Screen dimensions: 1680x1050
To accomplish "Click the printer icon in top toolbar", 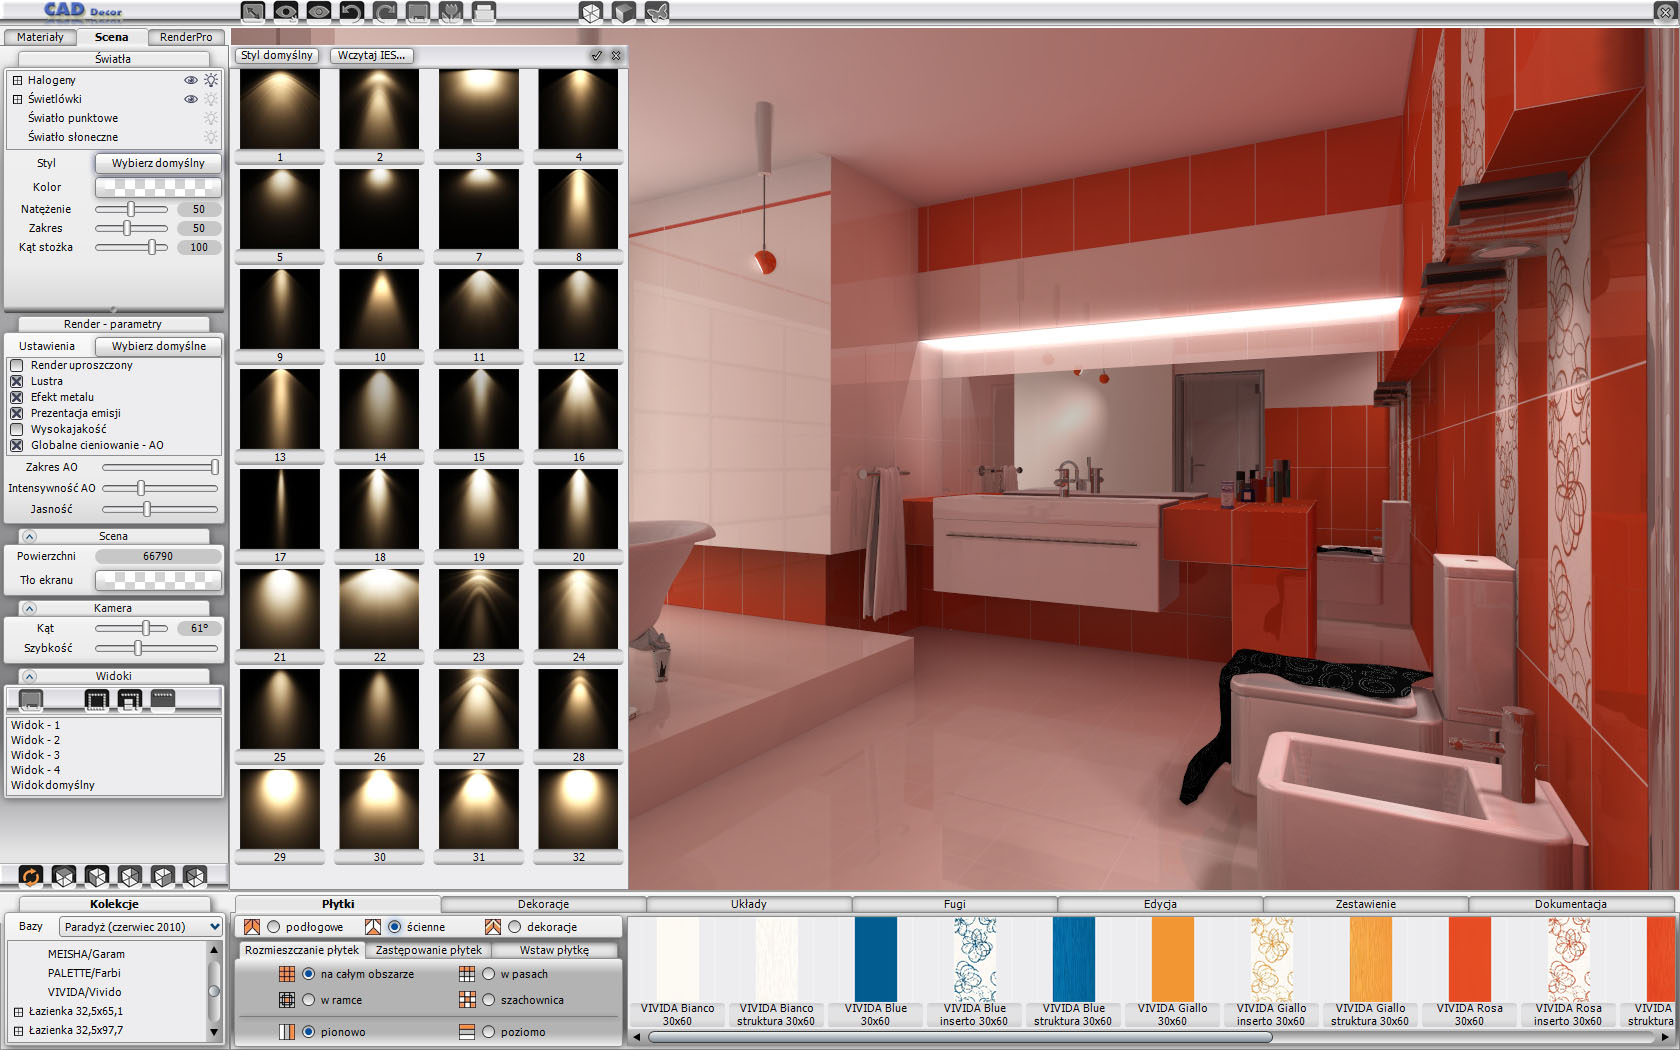I will (x=483, y=12).
